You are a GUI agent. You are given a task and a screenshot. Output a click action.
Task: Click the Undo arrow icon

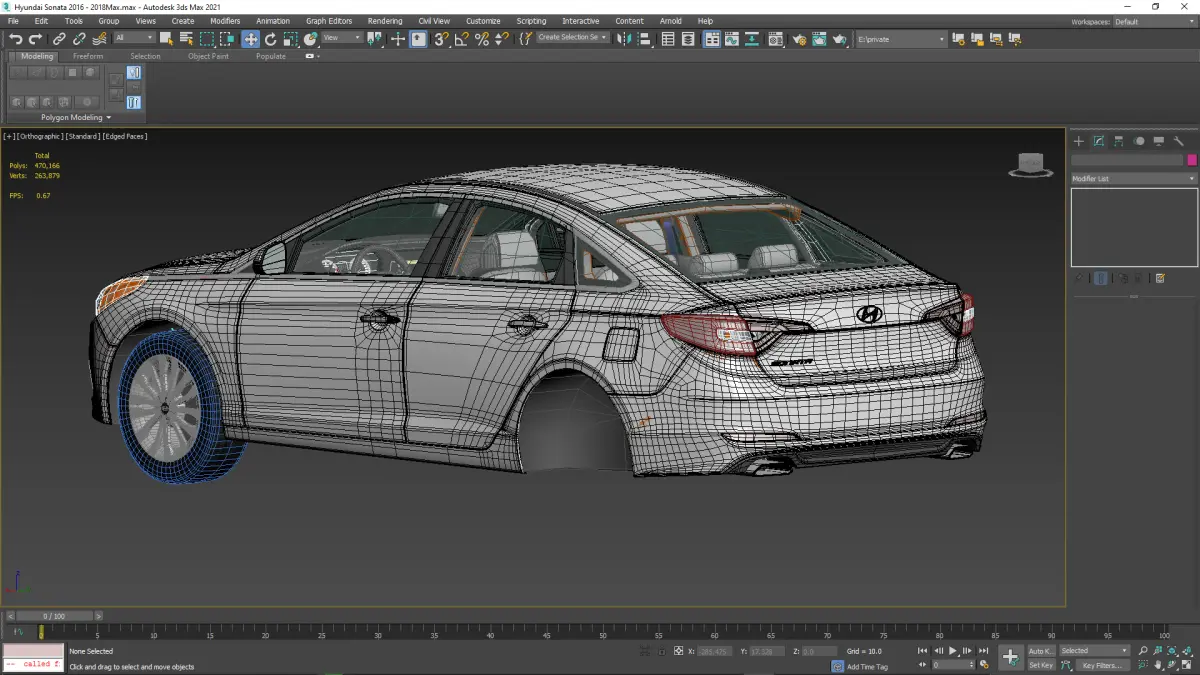[15, 39]
